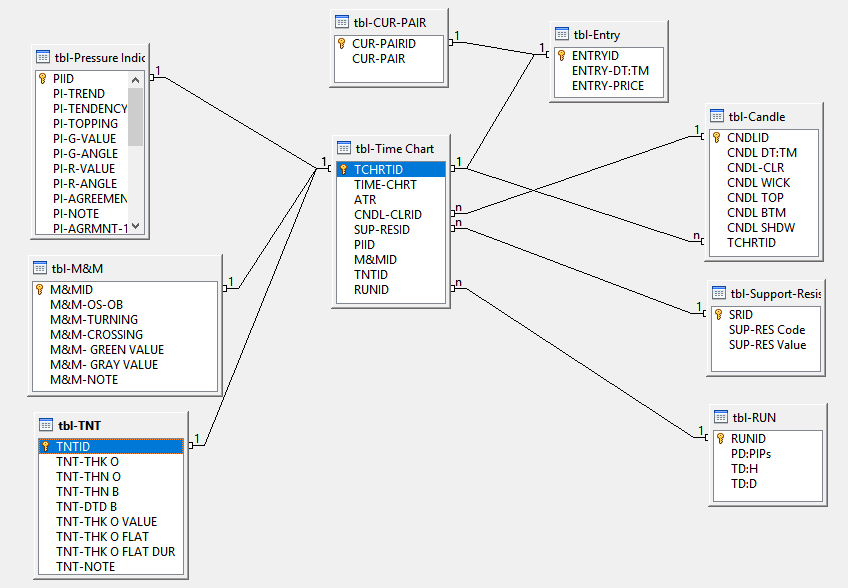Click the key icon beside RUNID
848x588 pixels.
[x=718, y=438]
